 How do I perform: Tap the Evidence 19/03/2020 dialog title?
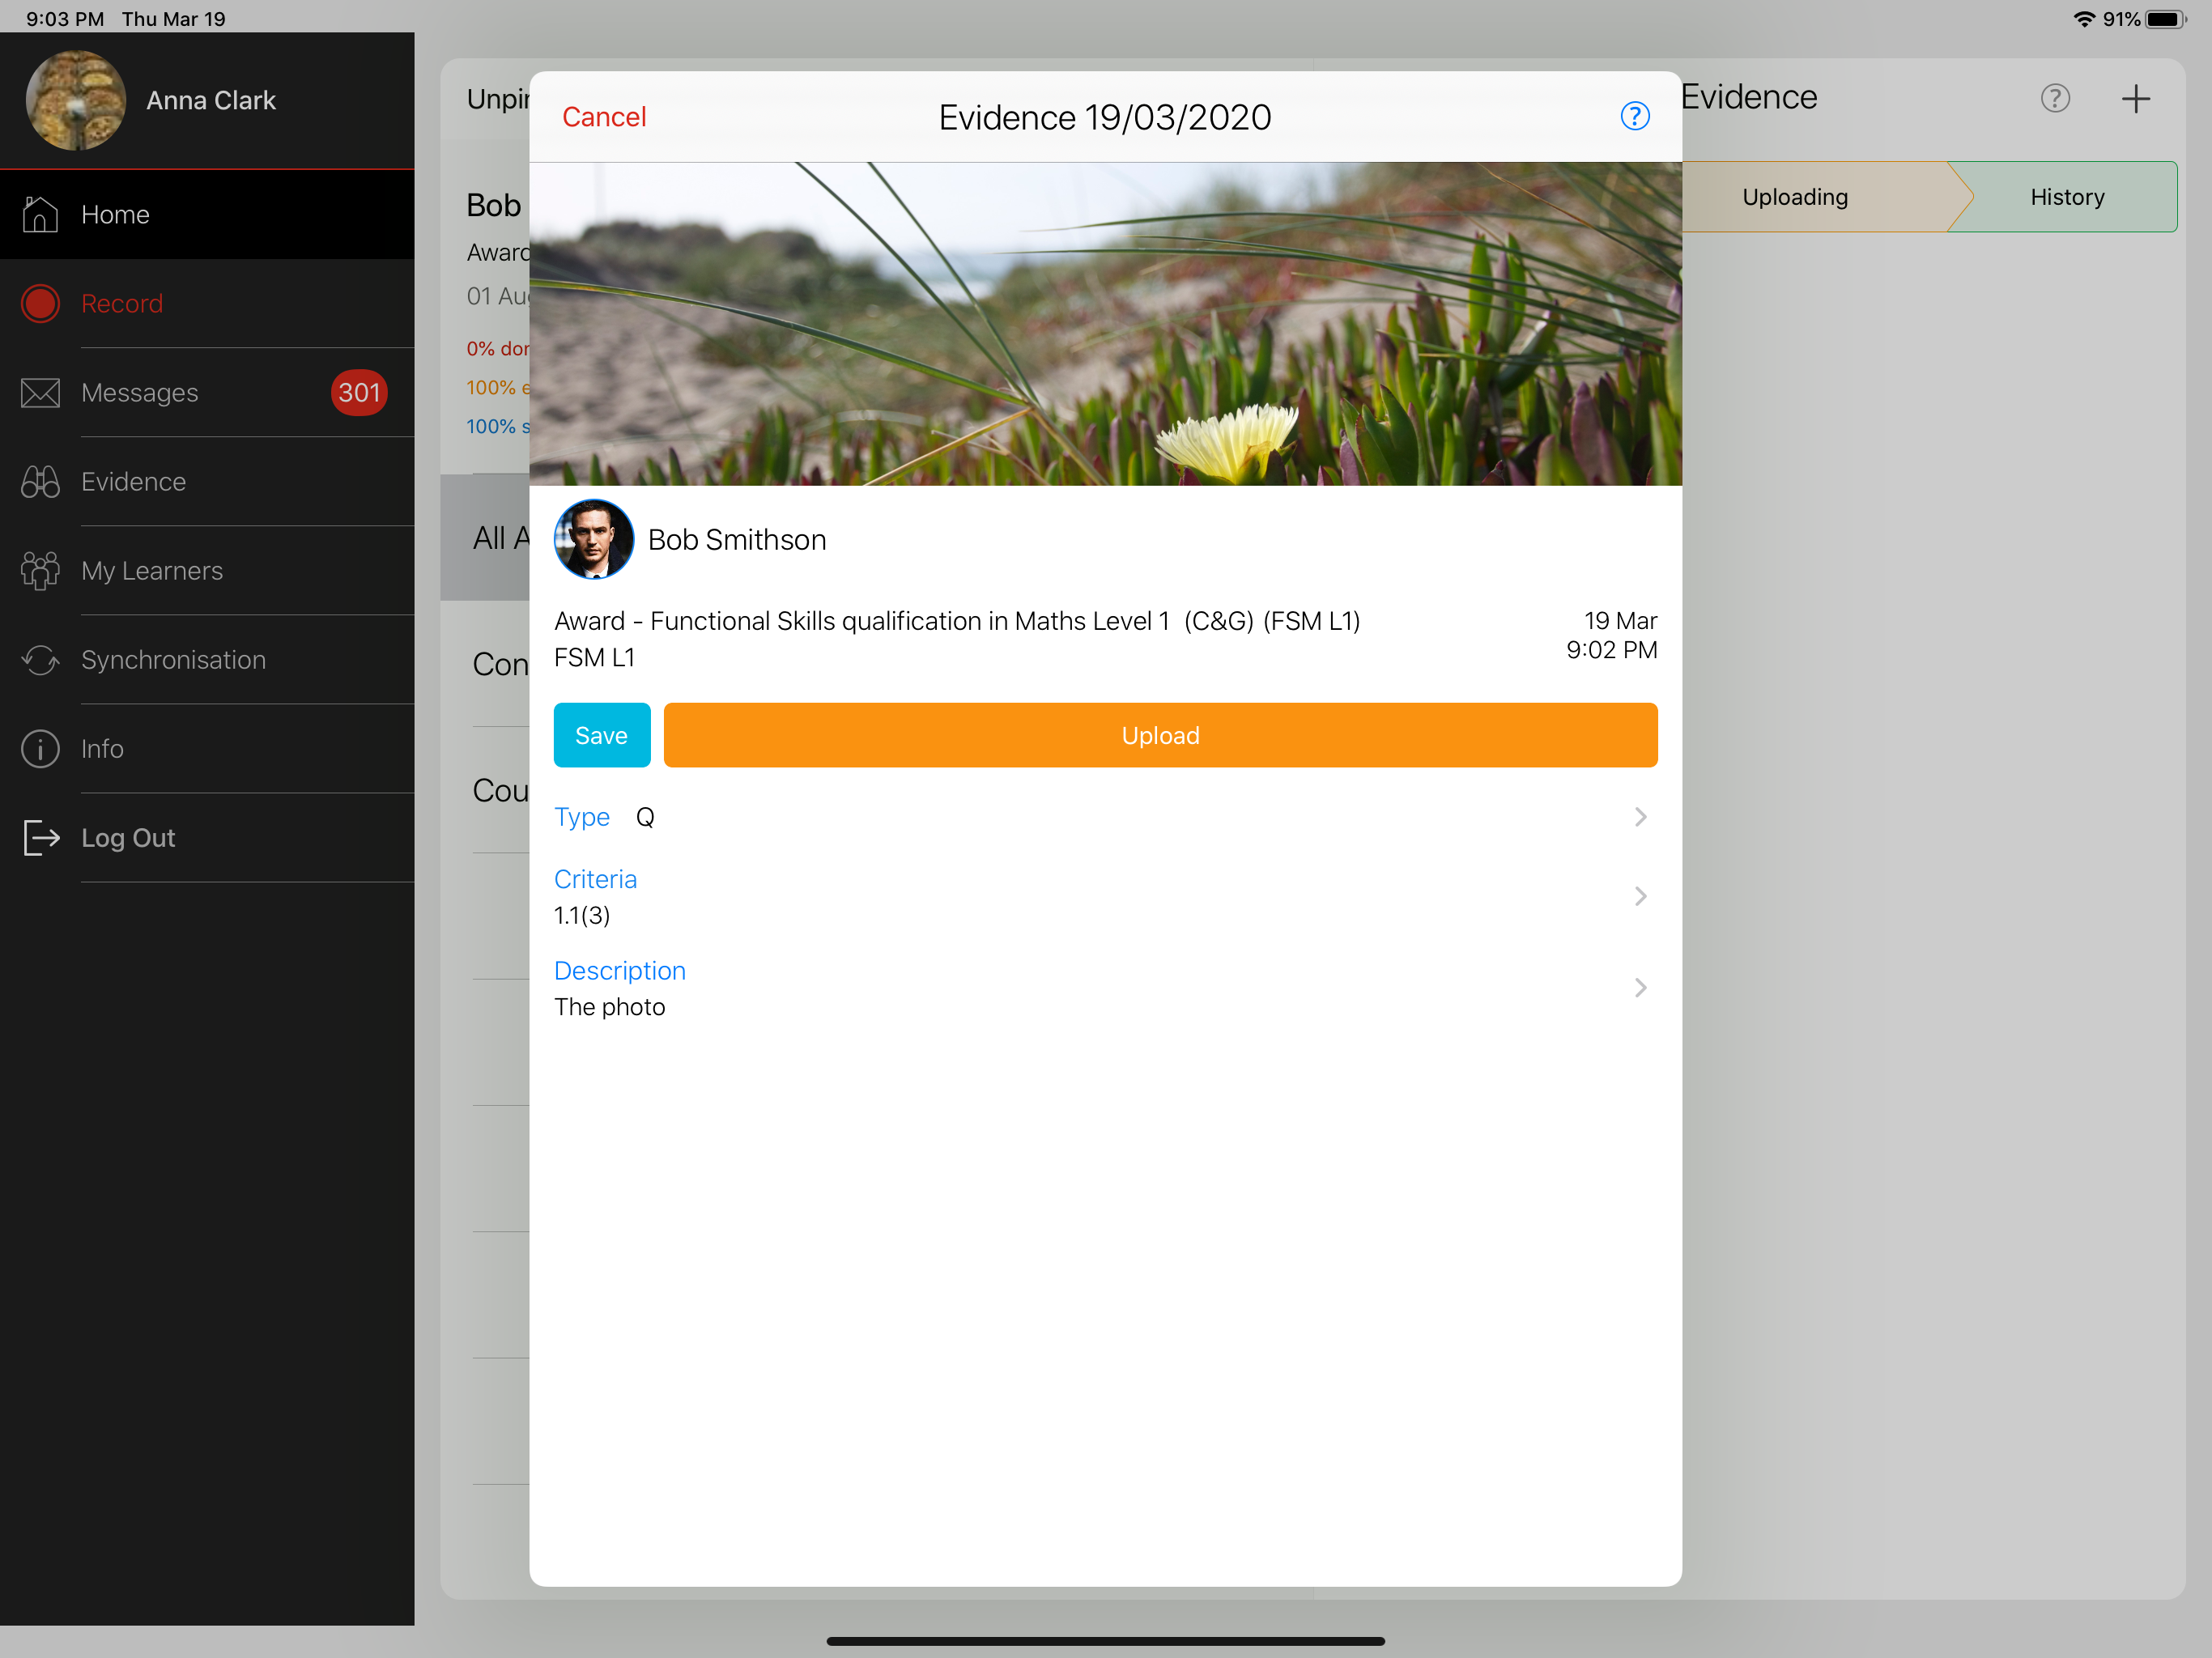click(x=1105, y=117)
